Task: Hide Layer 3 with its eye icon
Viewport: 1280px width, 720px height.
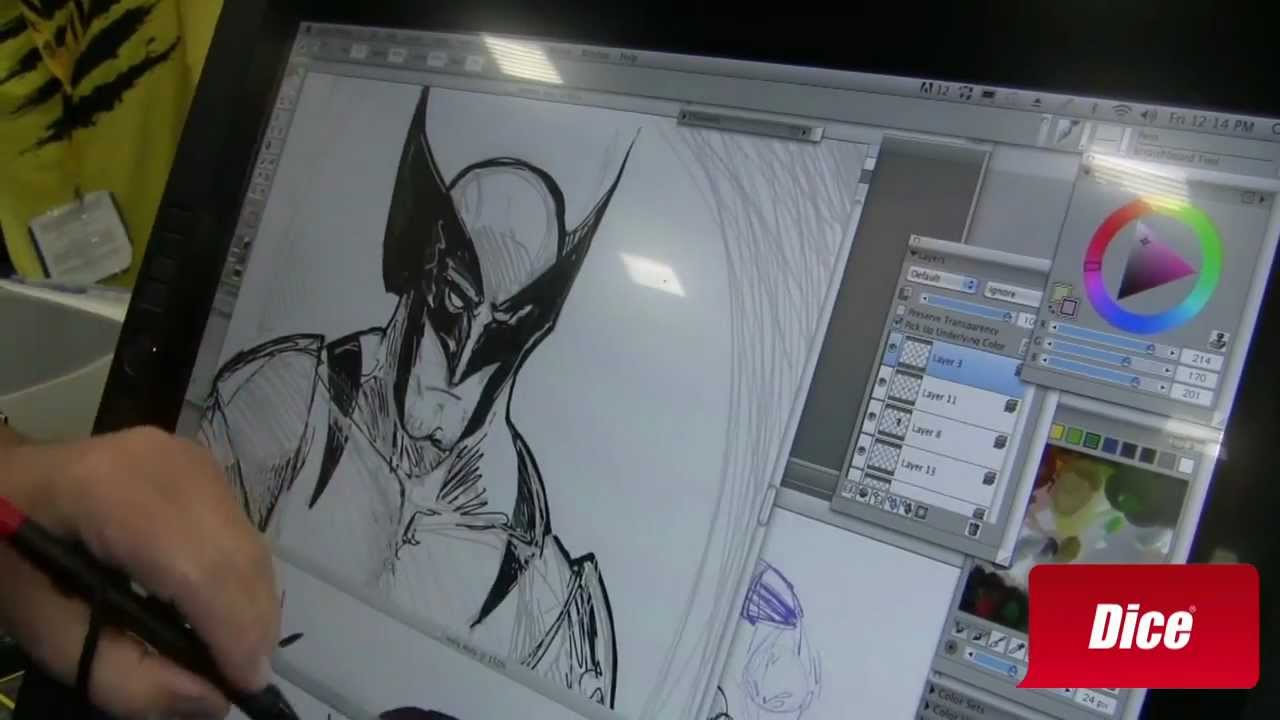Action: pos(892,346)
